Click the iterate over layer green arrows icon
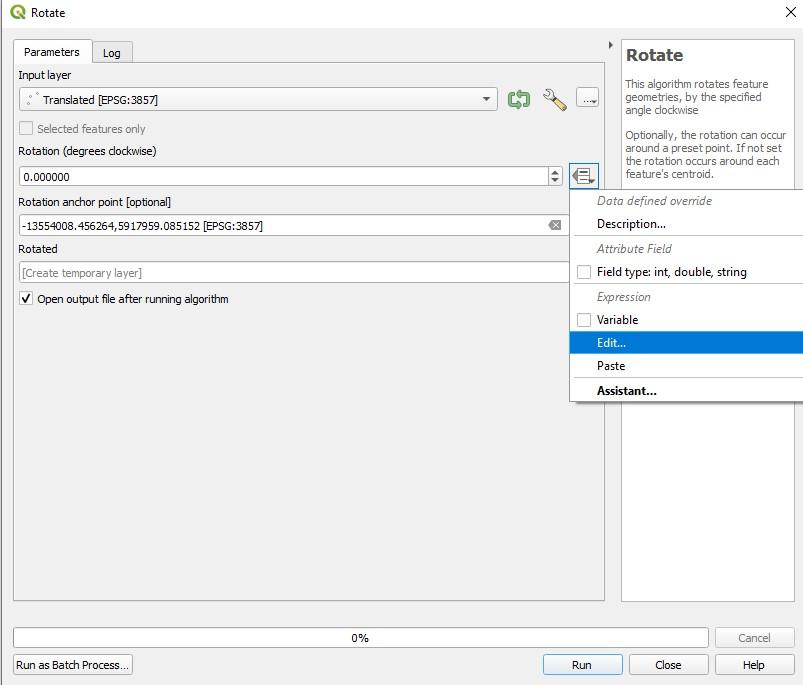This screenshot has height=685, width=803. point(518,99)
